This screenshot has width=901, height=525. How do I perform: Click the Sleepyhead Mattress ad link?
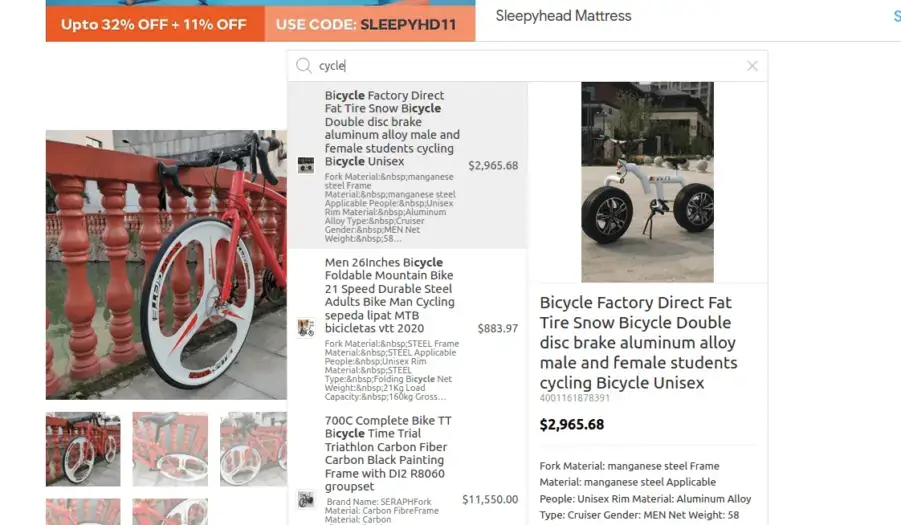tap(563, 16)
